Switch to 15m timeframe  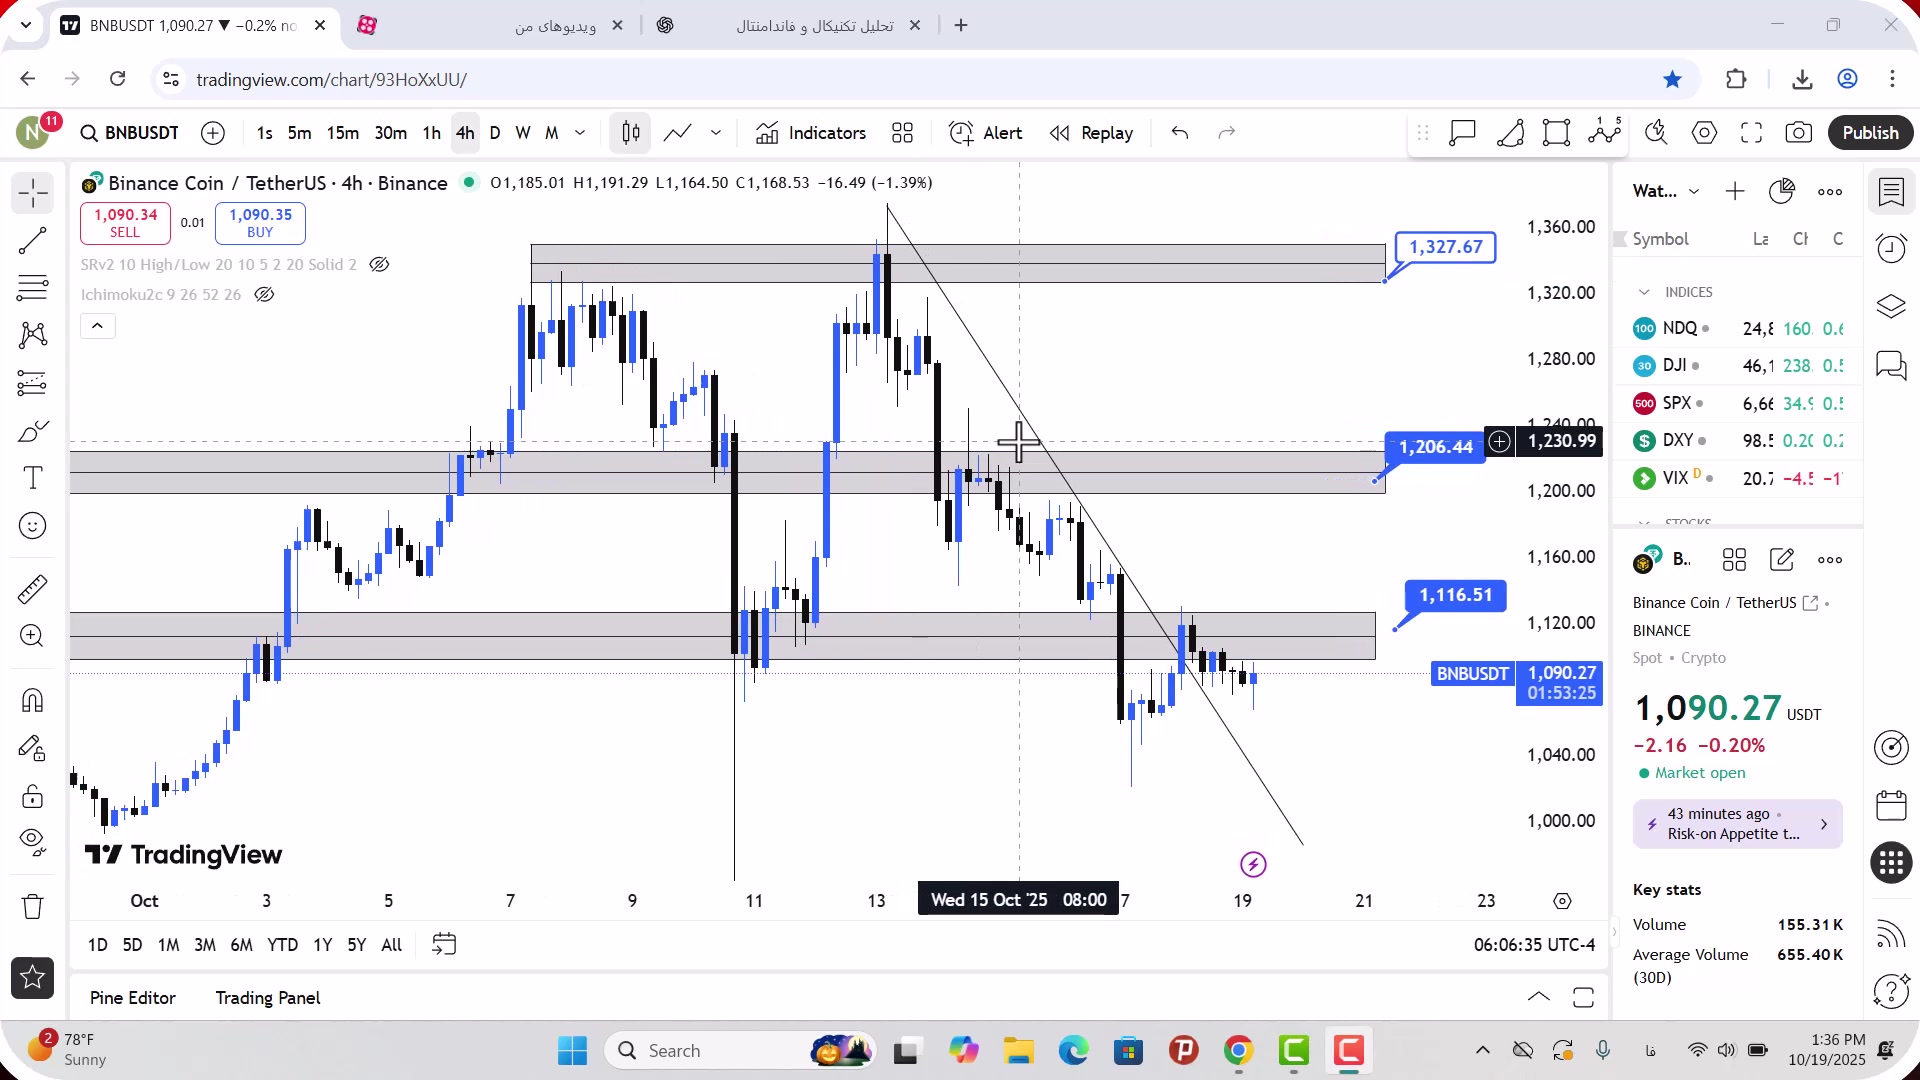(342, 133)
